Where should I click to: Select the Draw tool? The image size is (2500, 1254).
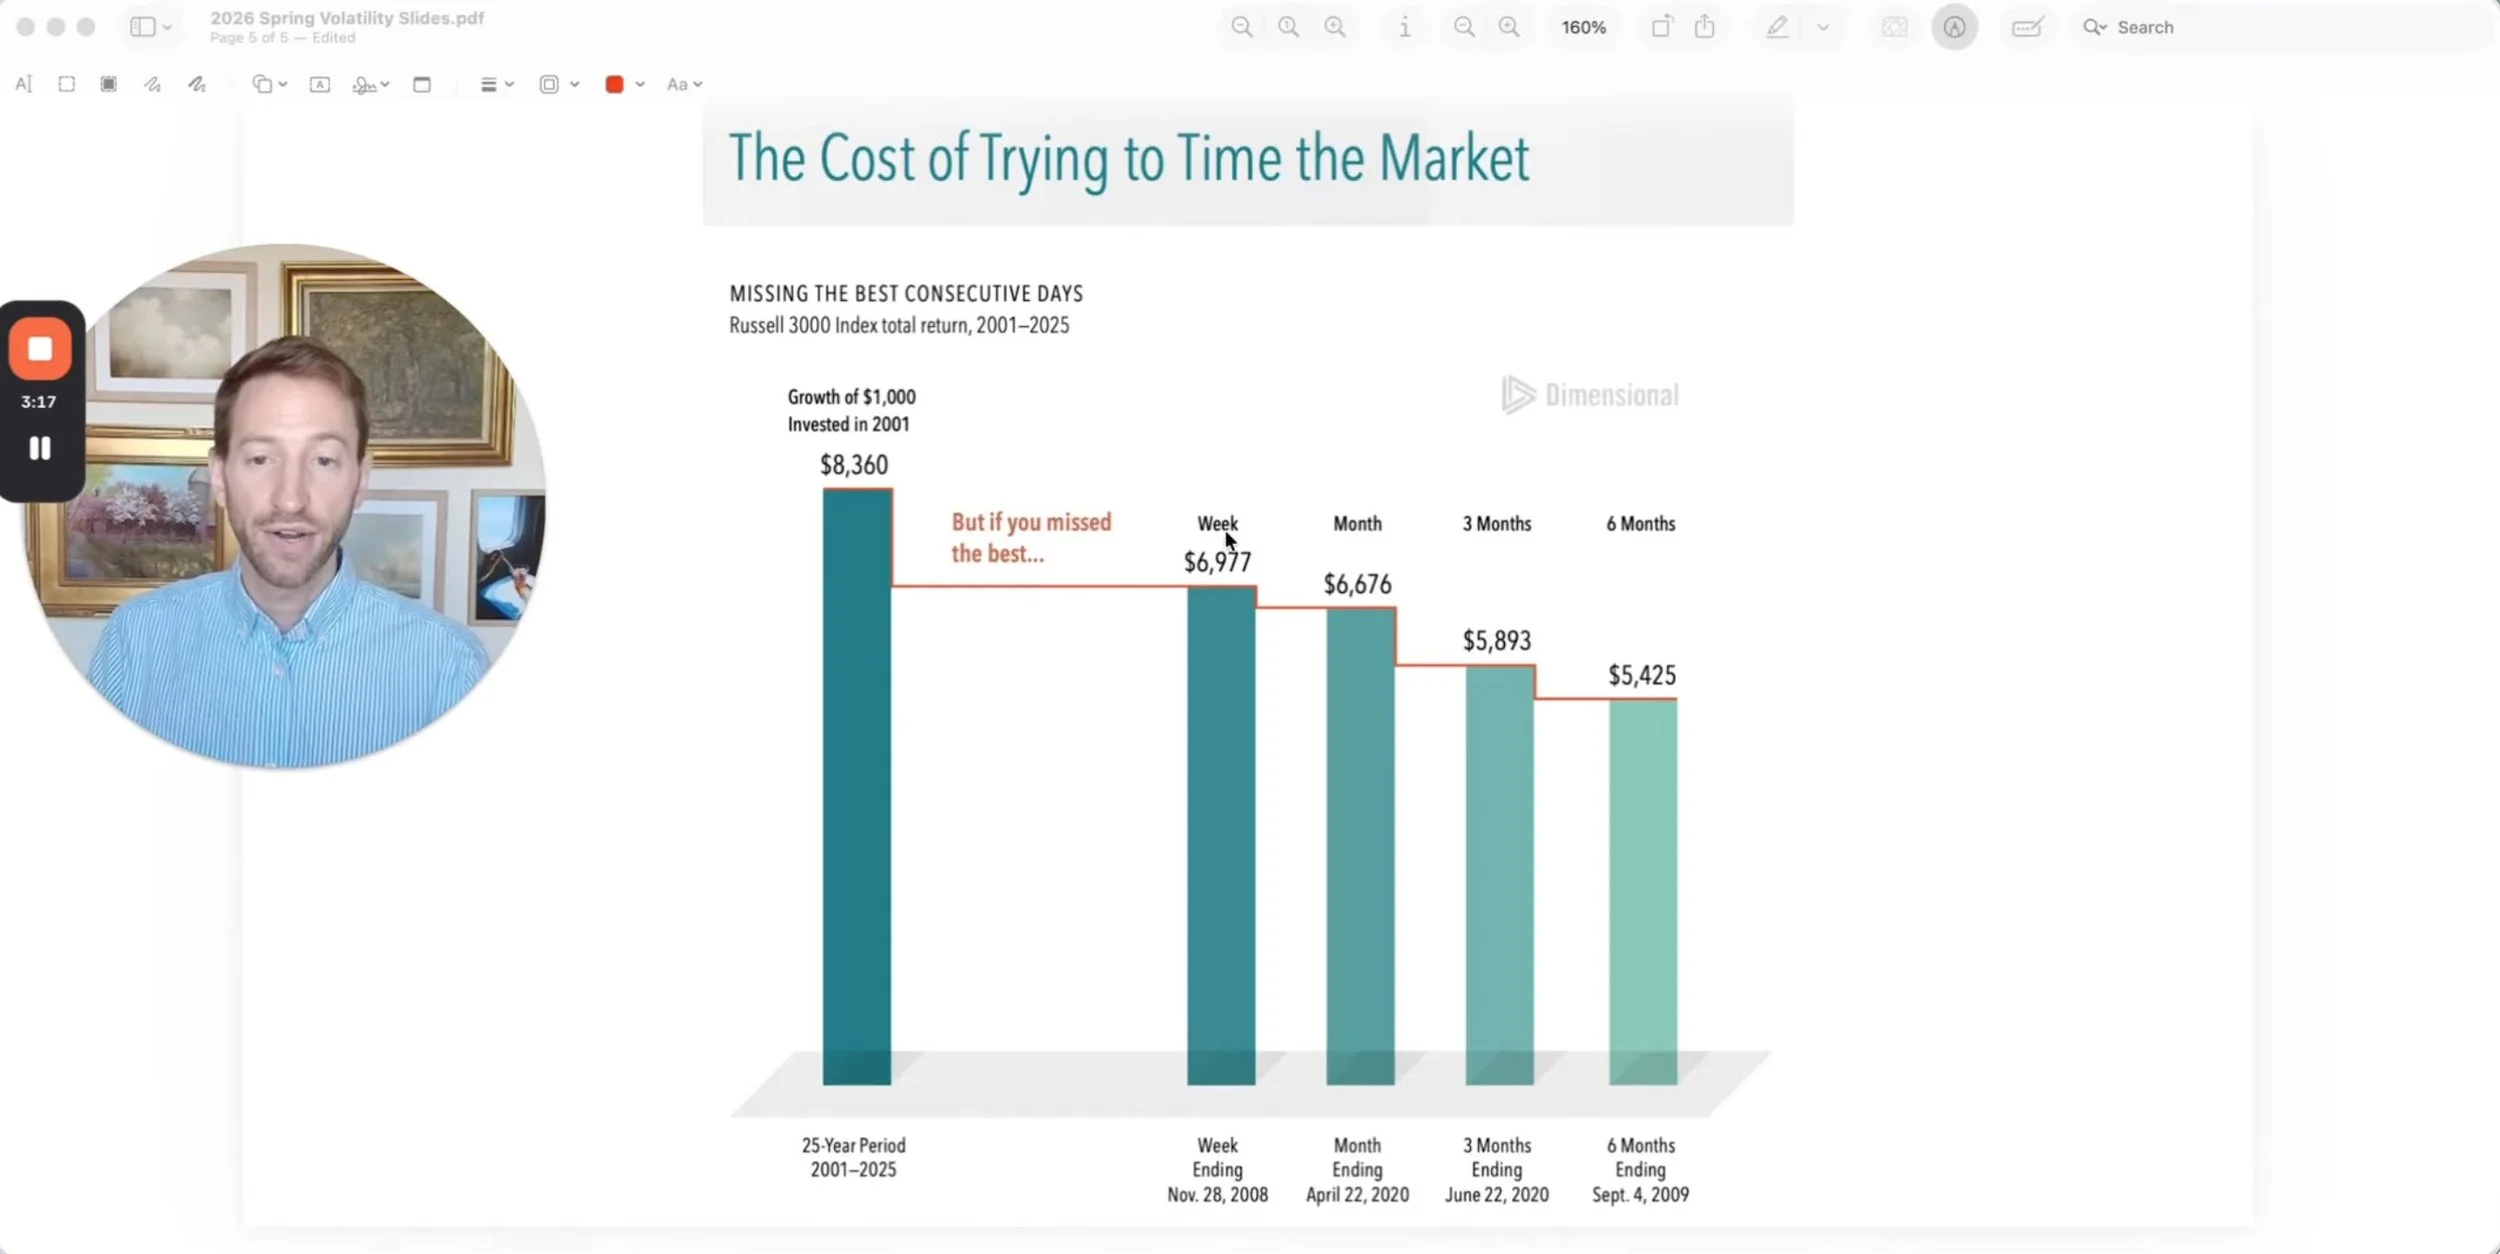[x=196, y=84]
